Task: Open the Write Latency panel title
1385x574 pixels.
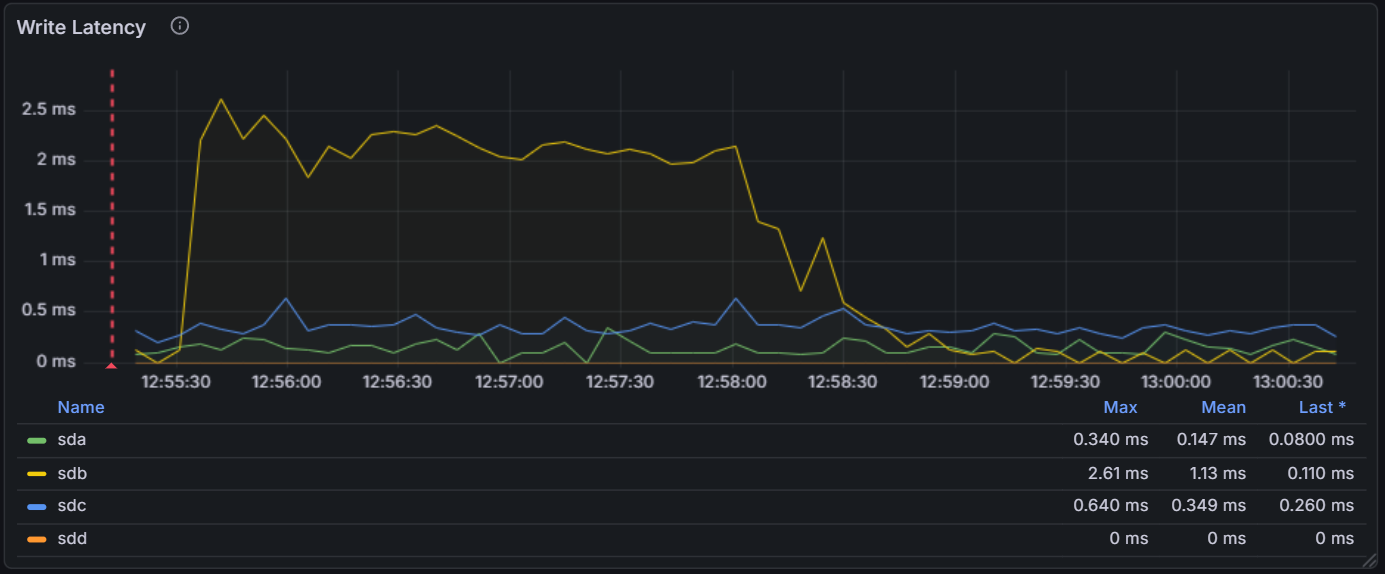Action: click(x=81, y=27)
